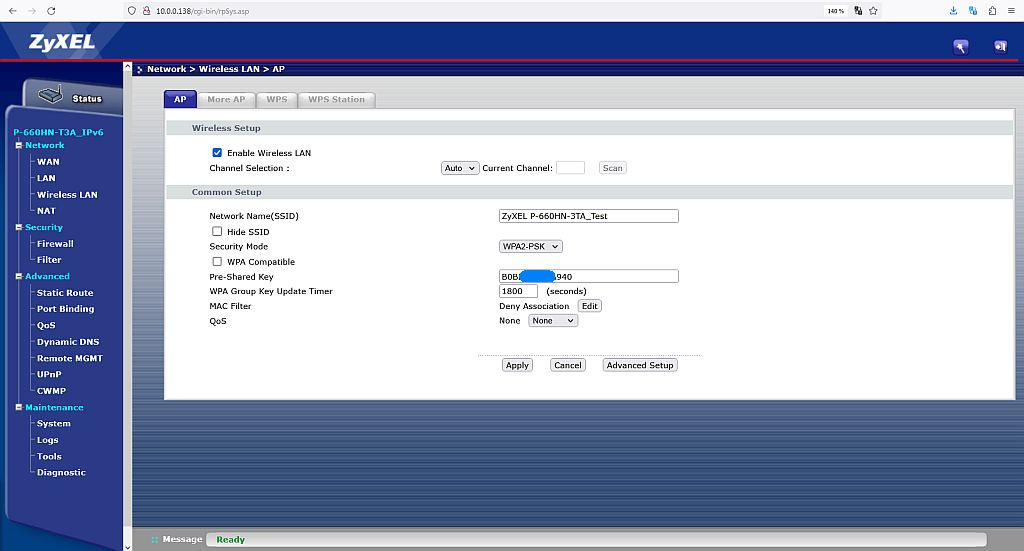
Task: Click the insecure connection padlock icon
Action: click(145, 10)
